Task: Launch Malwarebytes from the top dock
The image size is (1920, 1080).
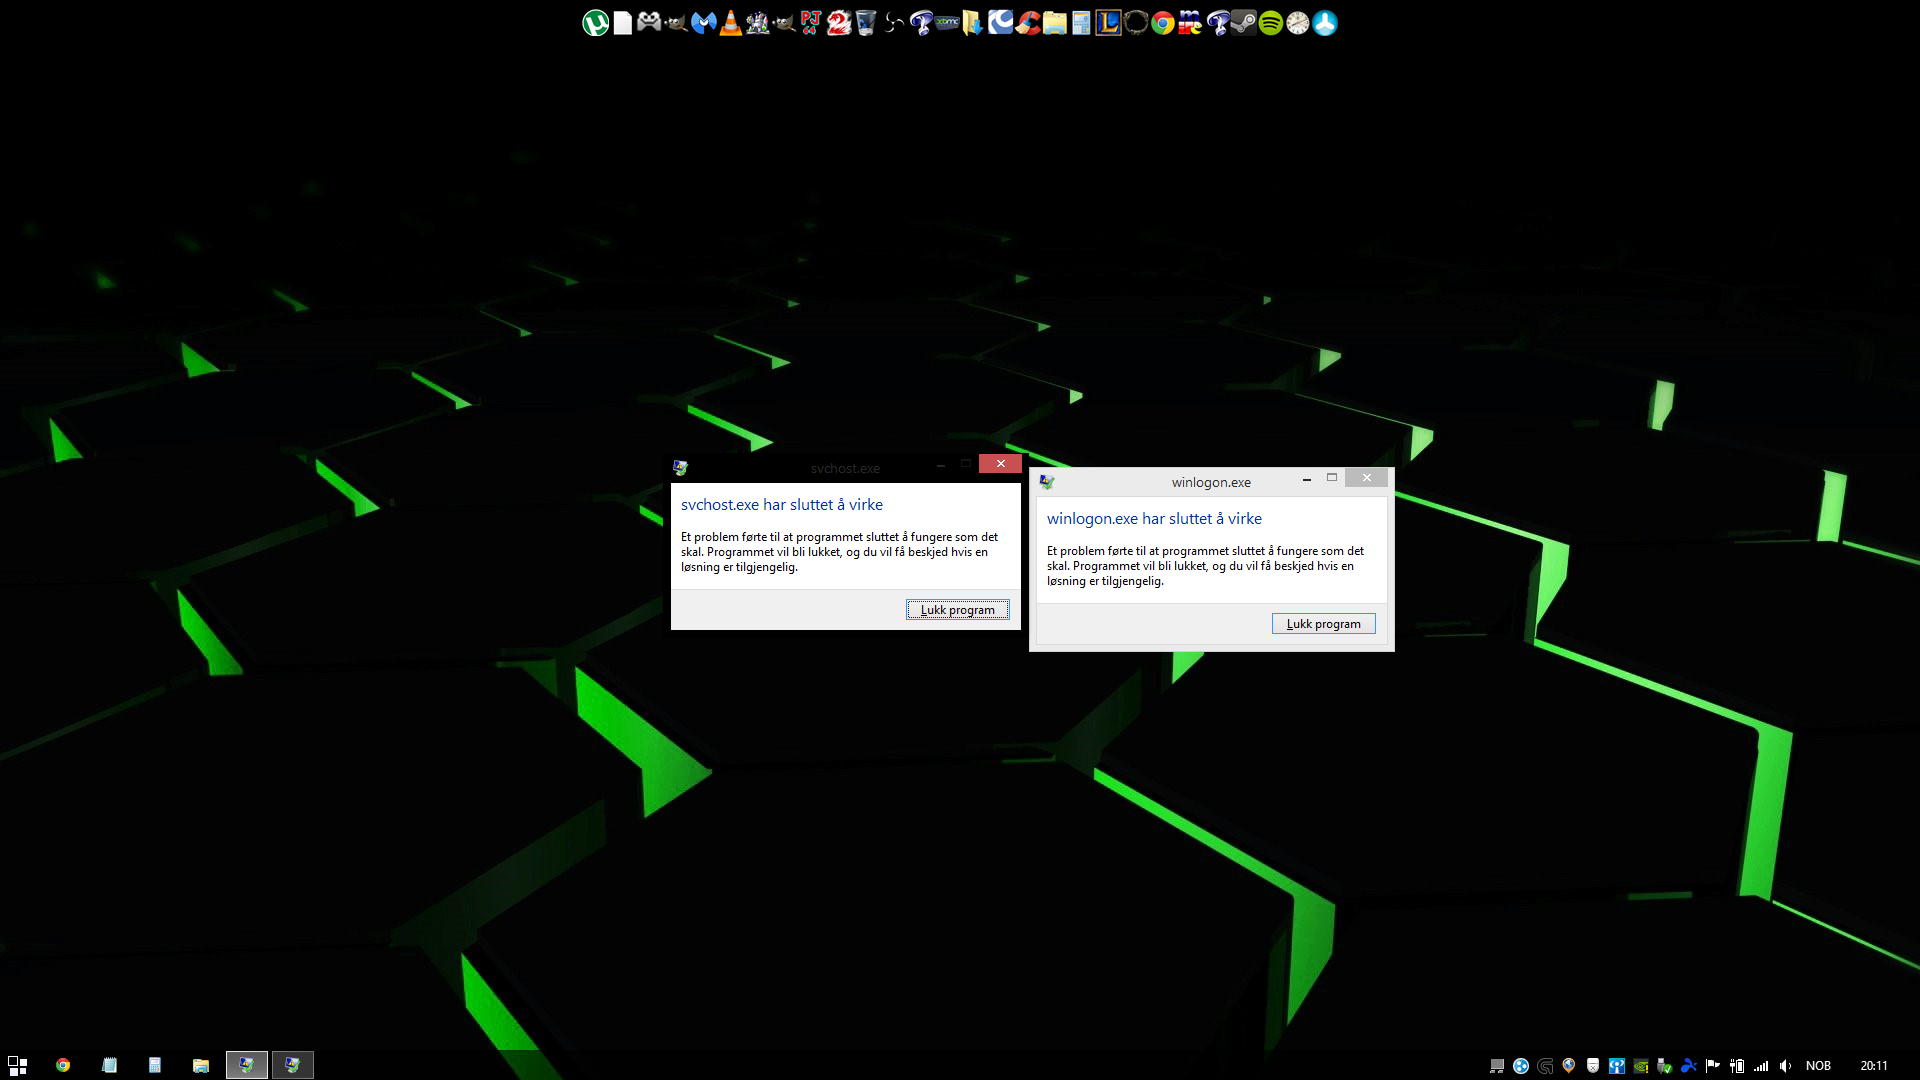Action: (704, 23)
